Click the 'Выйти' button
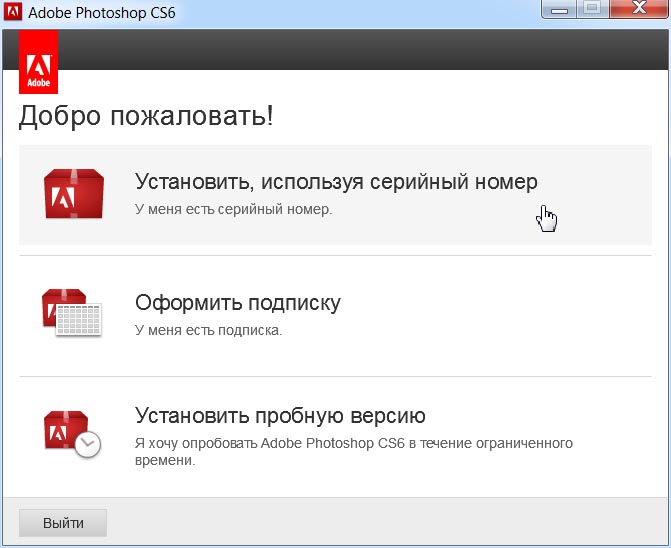The width and height of the screenshot is (671, 548). point(63,523)
